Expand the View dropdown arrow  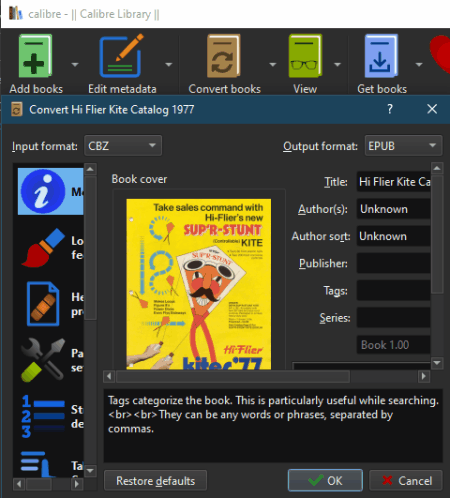(337, 64)
